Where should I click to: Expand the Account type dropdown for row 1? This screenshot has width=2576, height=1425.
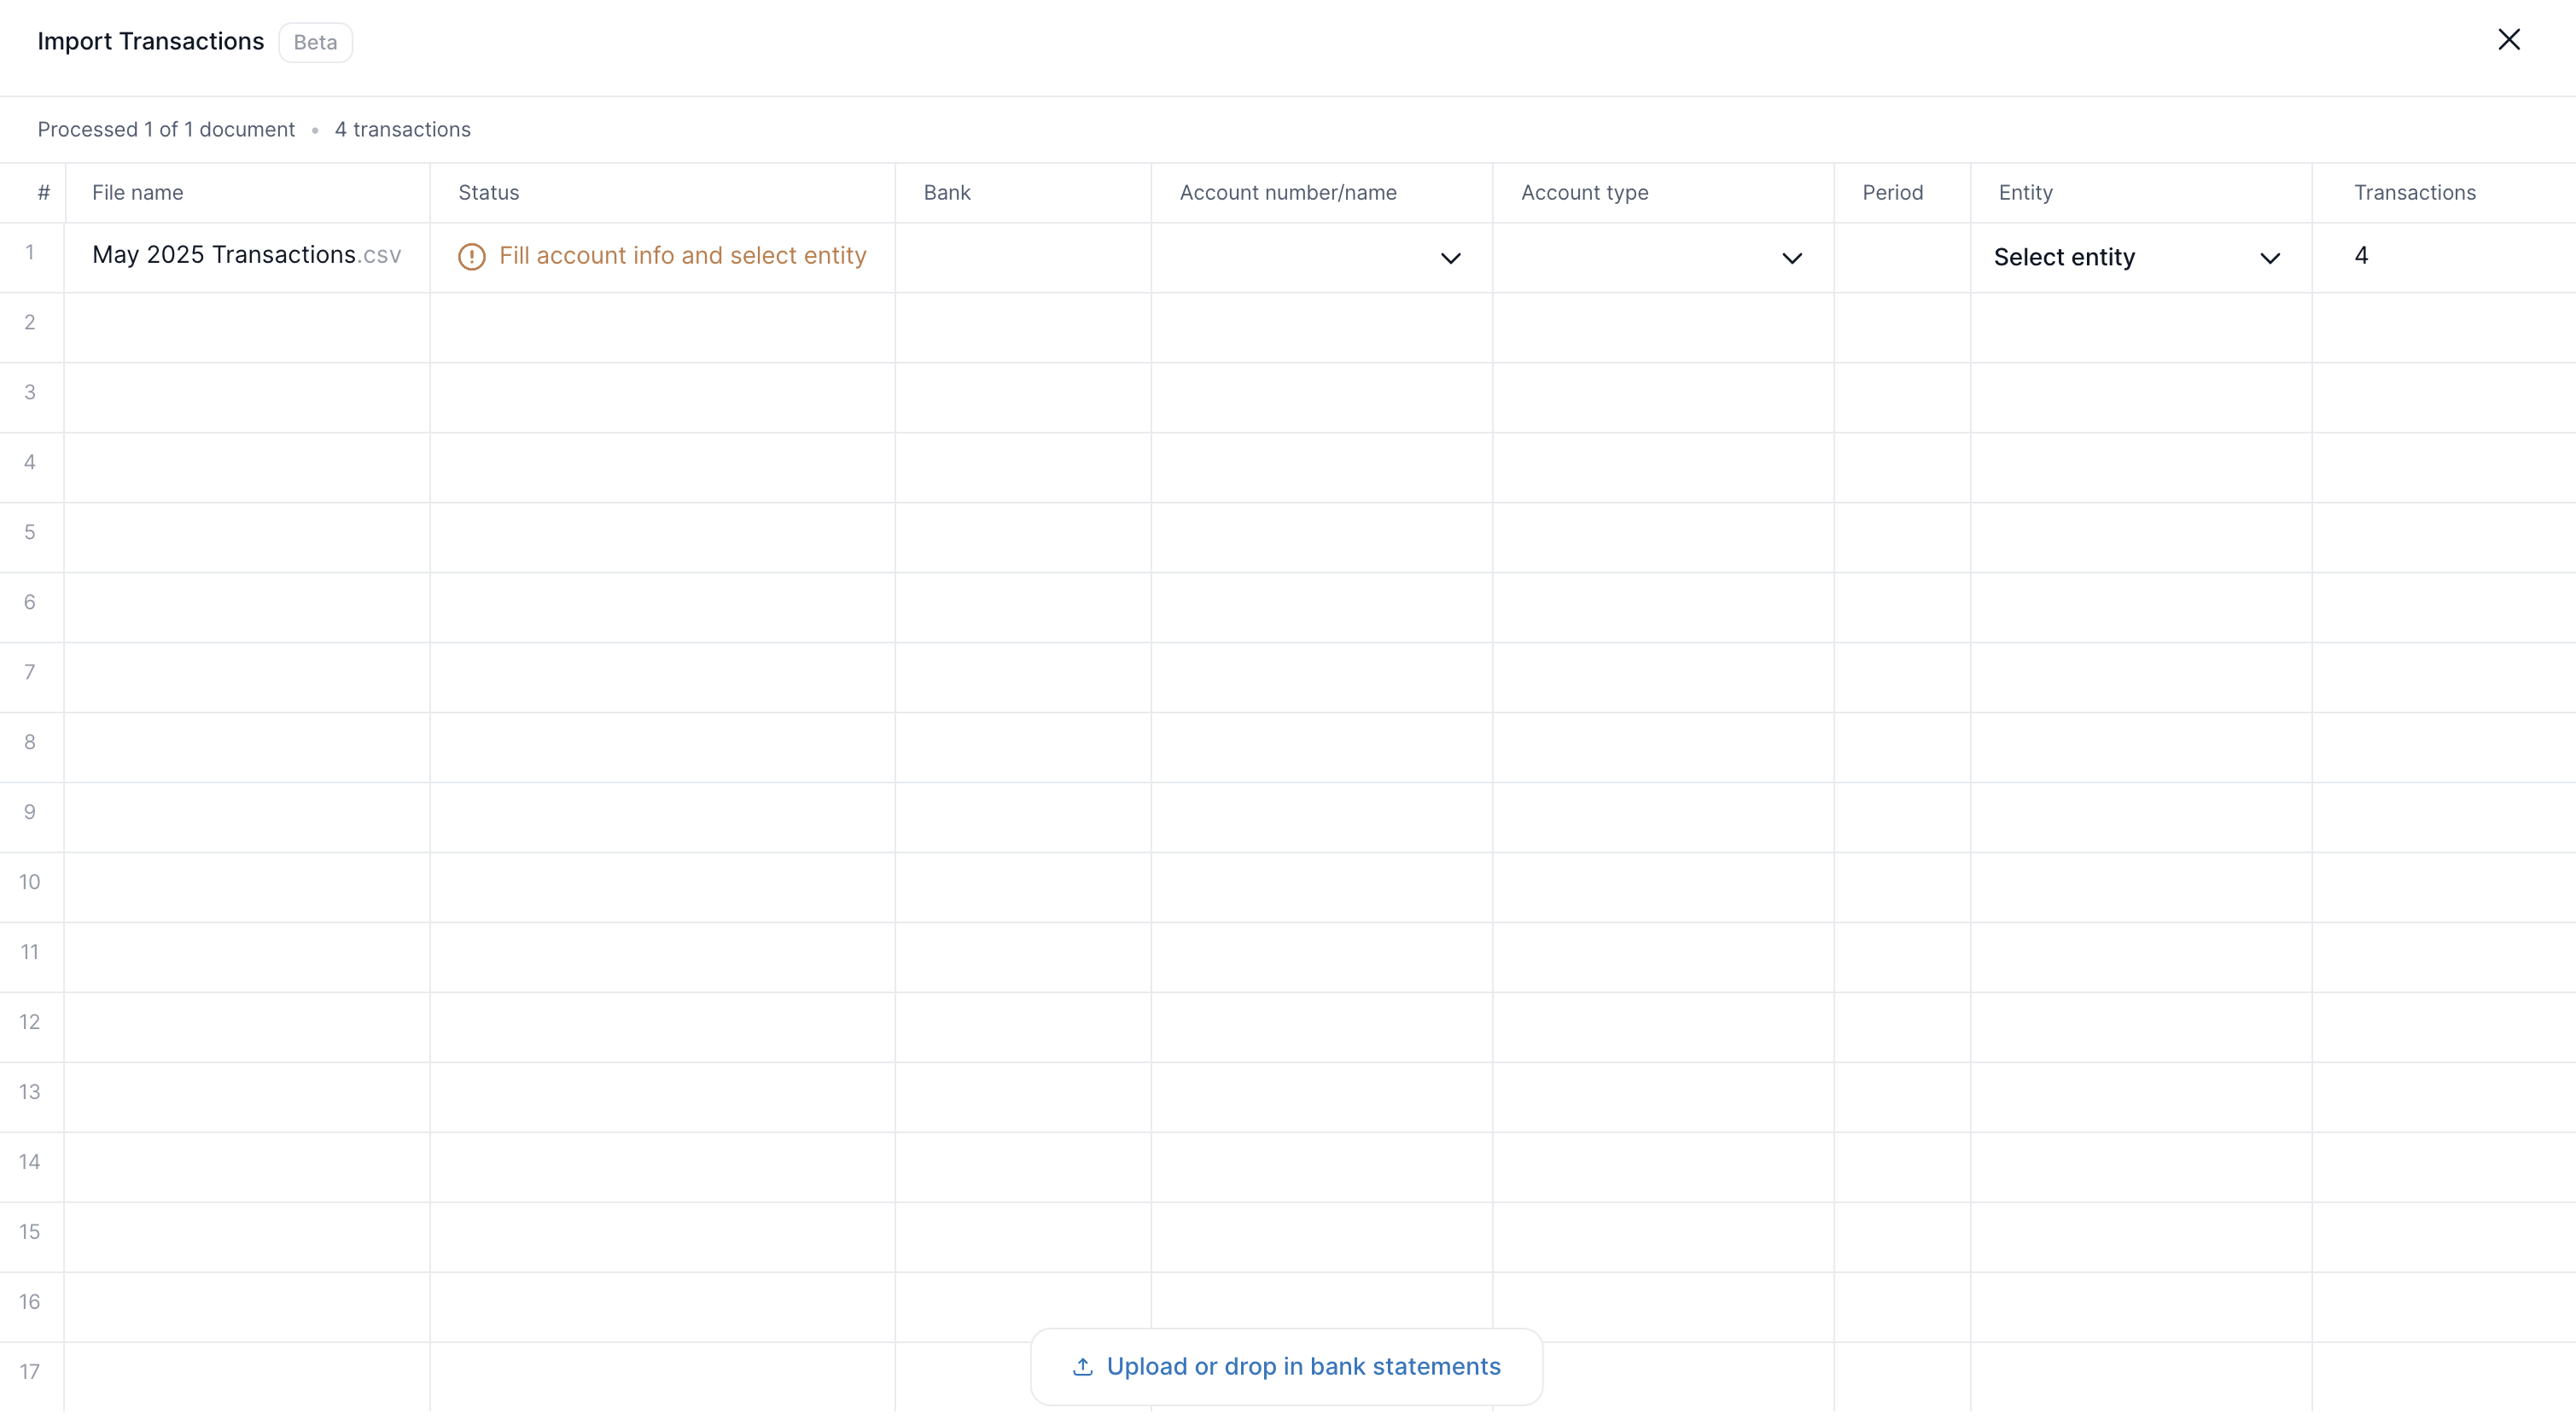pyautogui.click(x=1791, y=258)
